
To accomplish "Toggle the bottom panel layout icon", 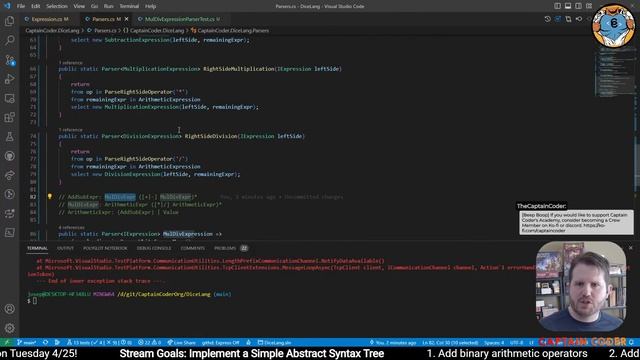I will pos(568,6).
